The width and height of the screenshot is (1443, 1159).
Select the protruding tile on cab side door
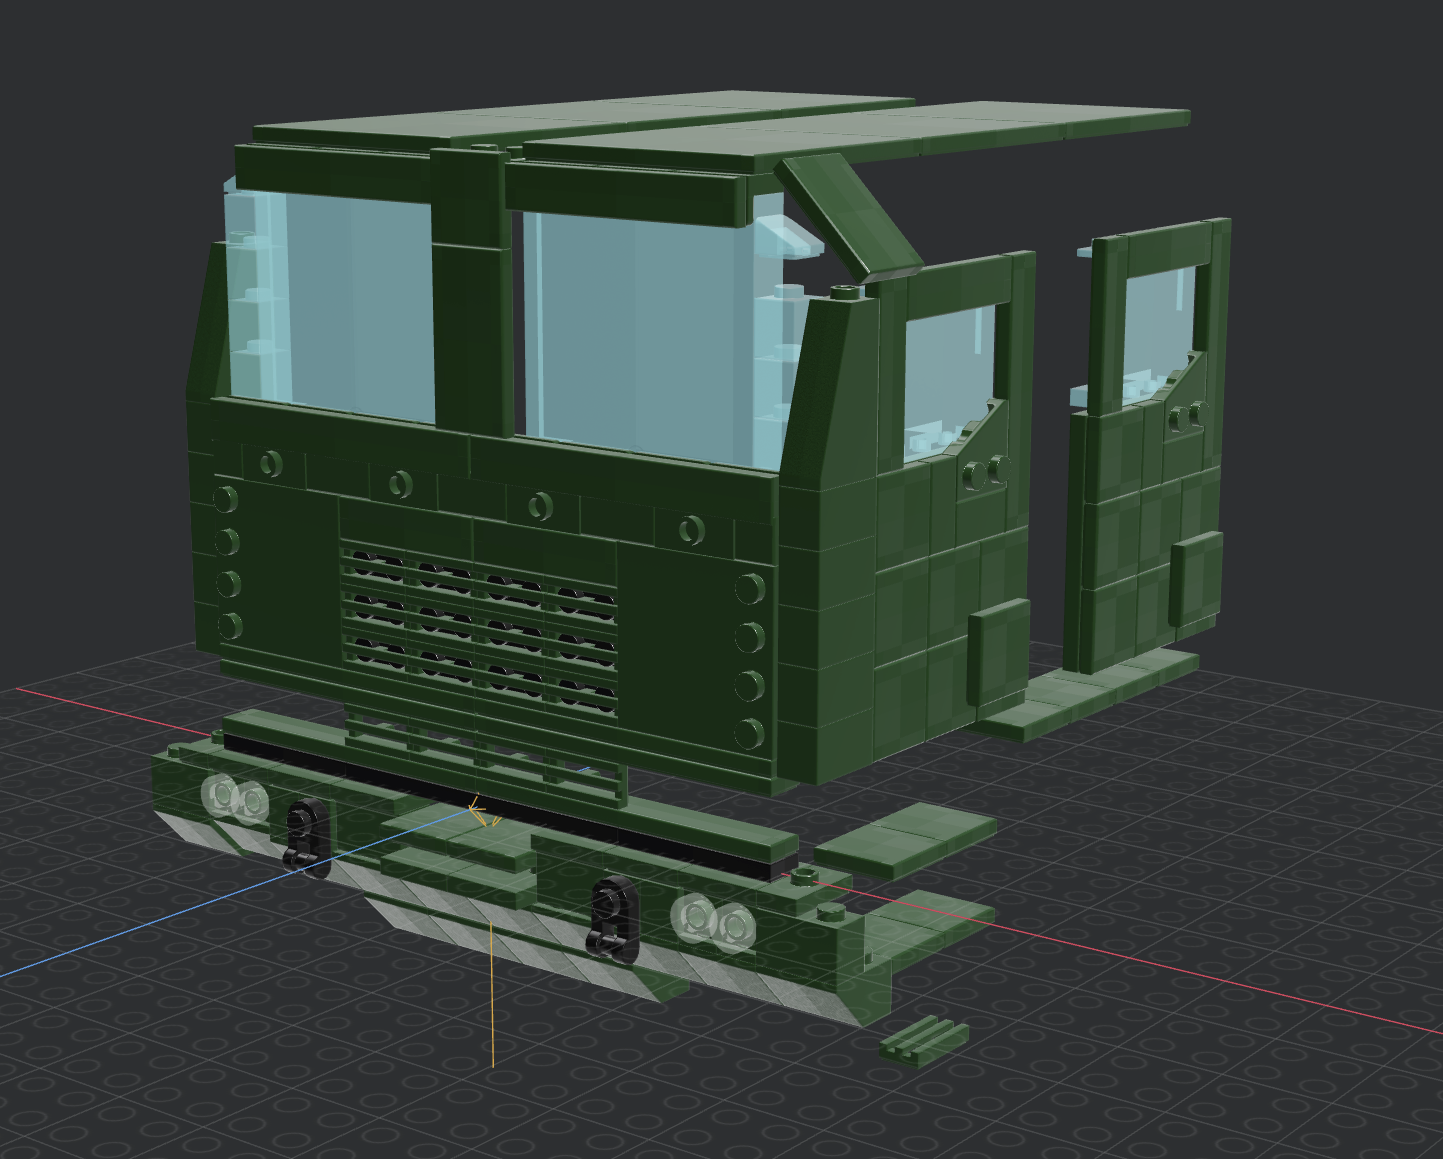999,652
